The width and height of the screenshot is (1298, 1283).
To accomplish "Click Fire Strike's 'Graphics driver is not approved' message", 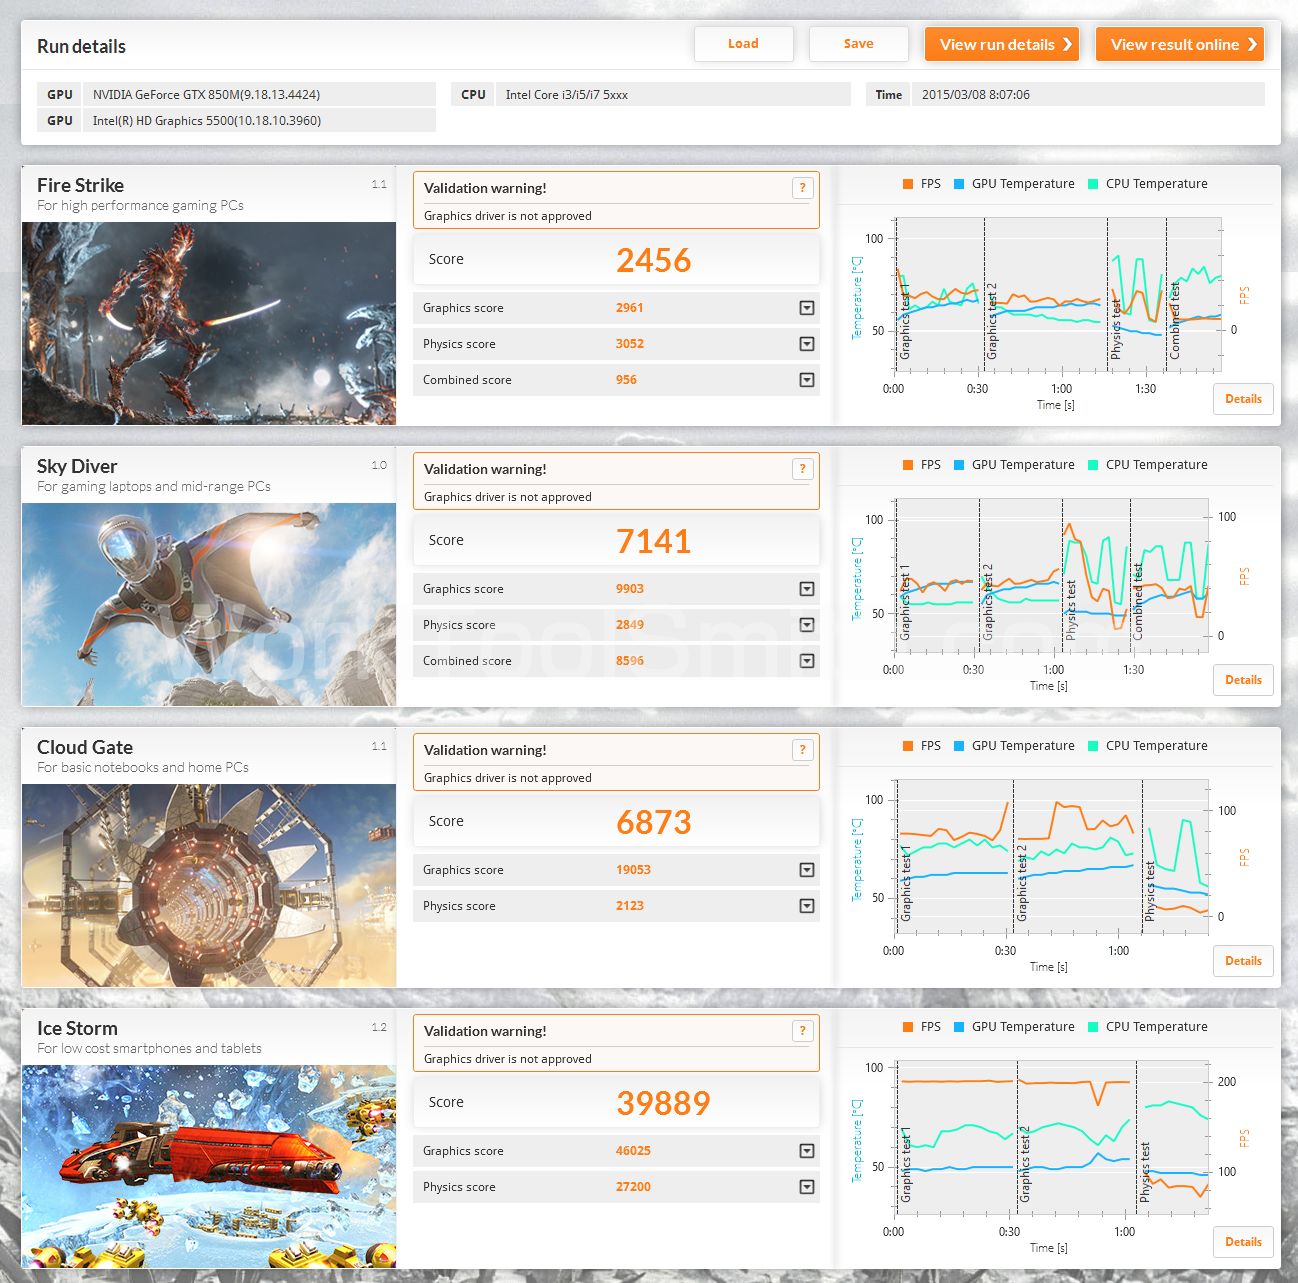I will (508, 216).
